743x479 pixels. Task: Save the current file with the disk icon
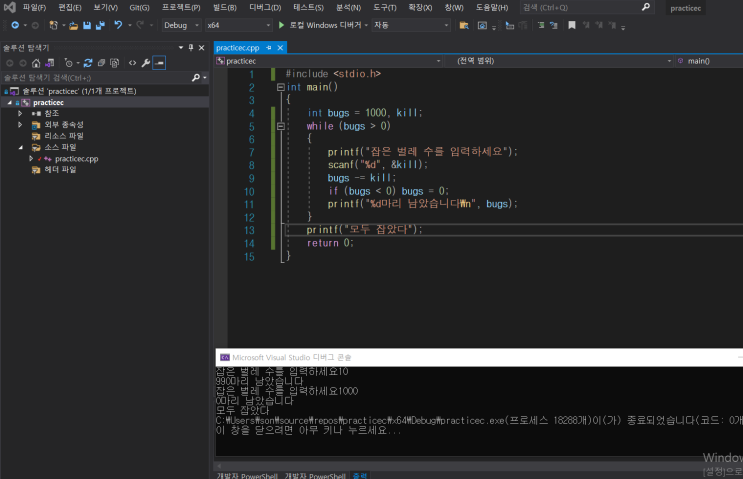(x=87, y=25)
